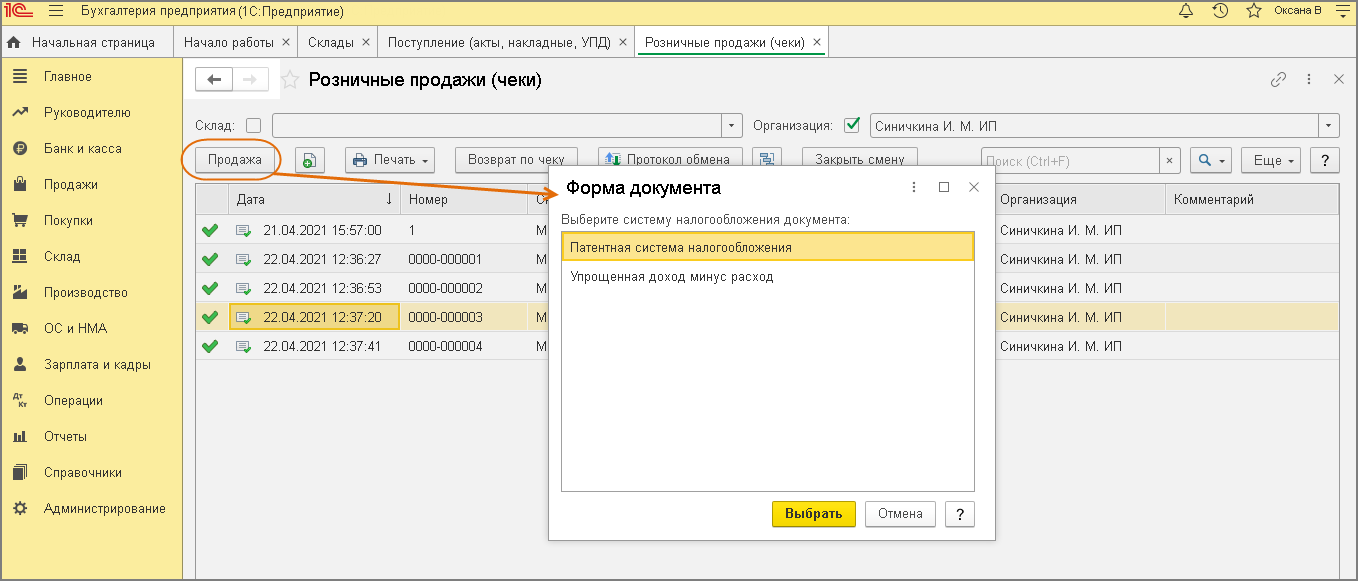Screen dimensions: 1358x581
Task: Open the 1C main menu hamburger icon
Action: [56, 12]
